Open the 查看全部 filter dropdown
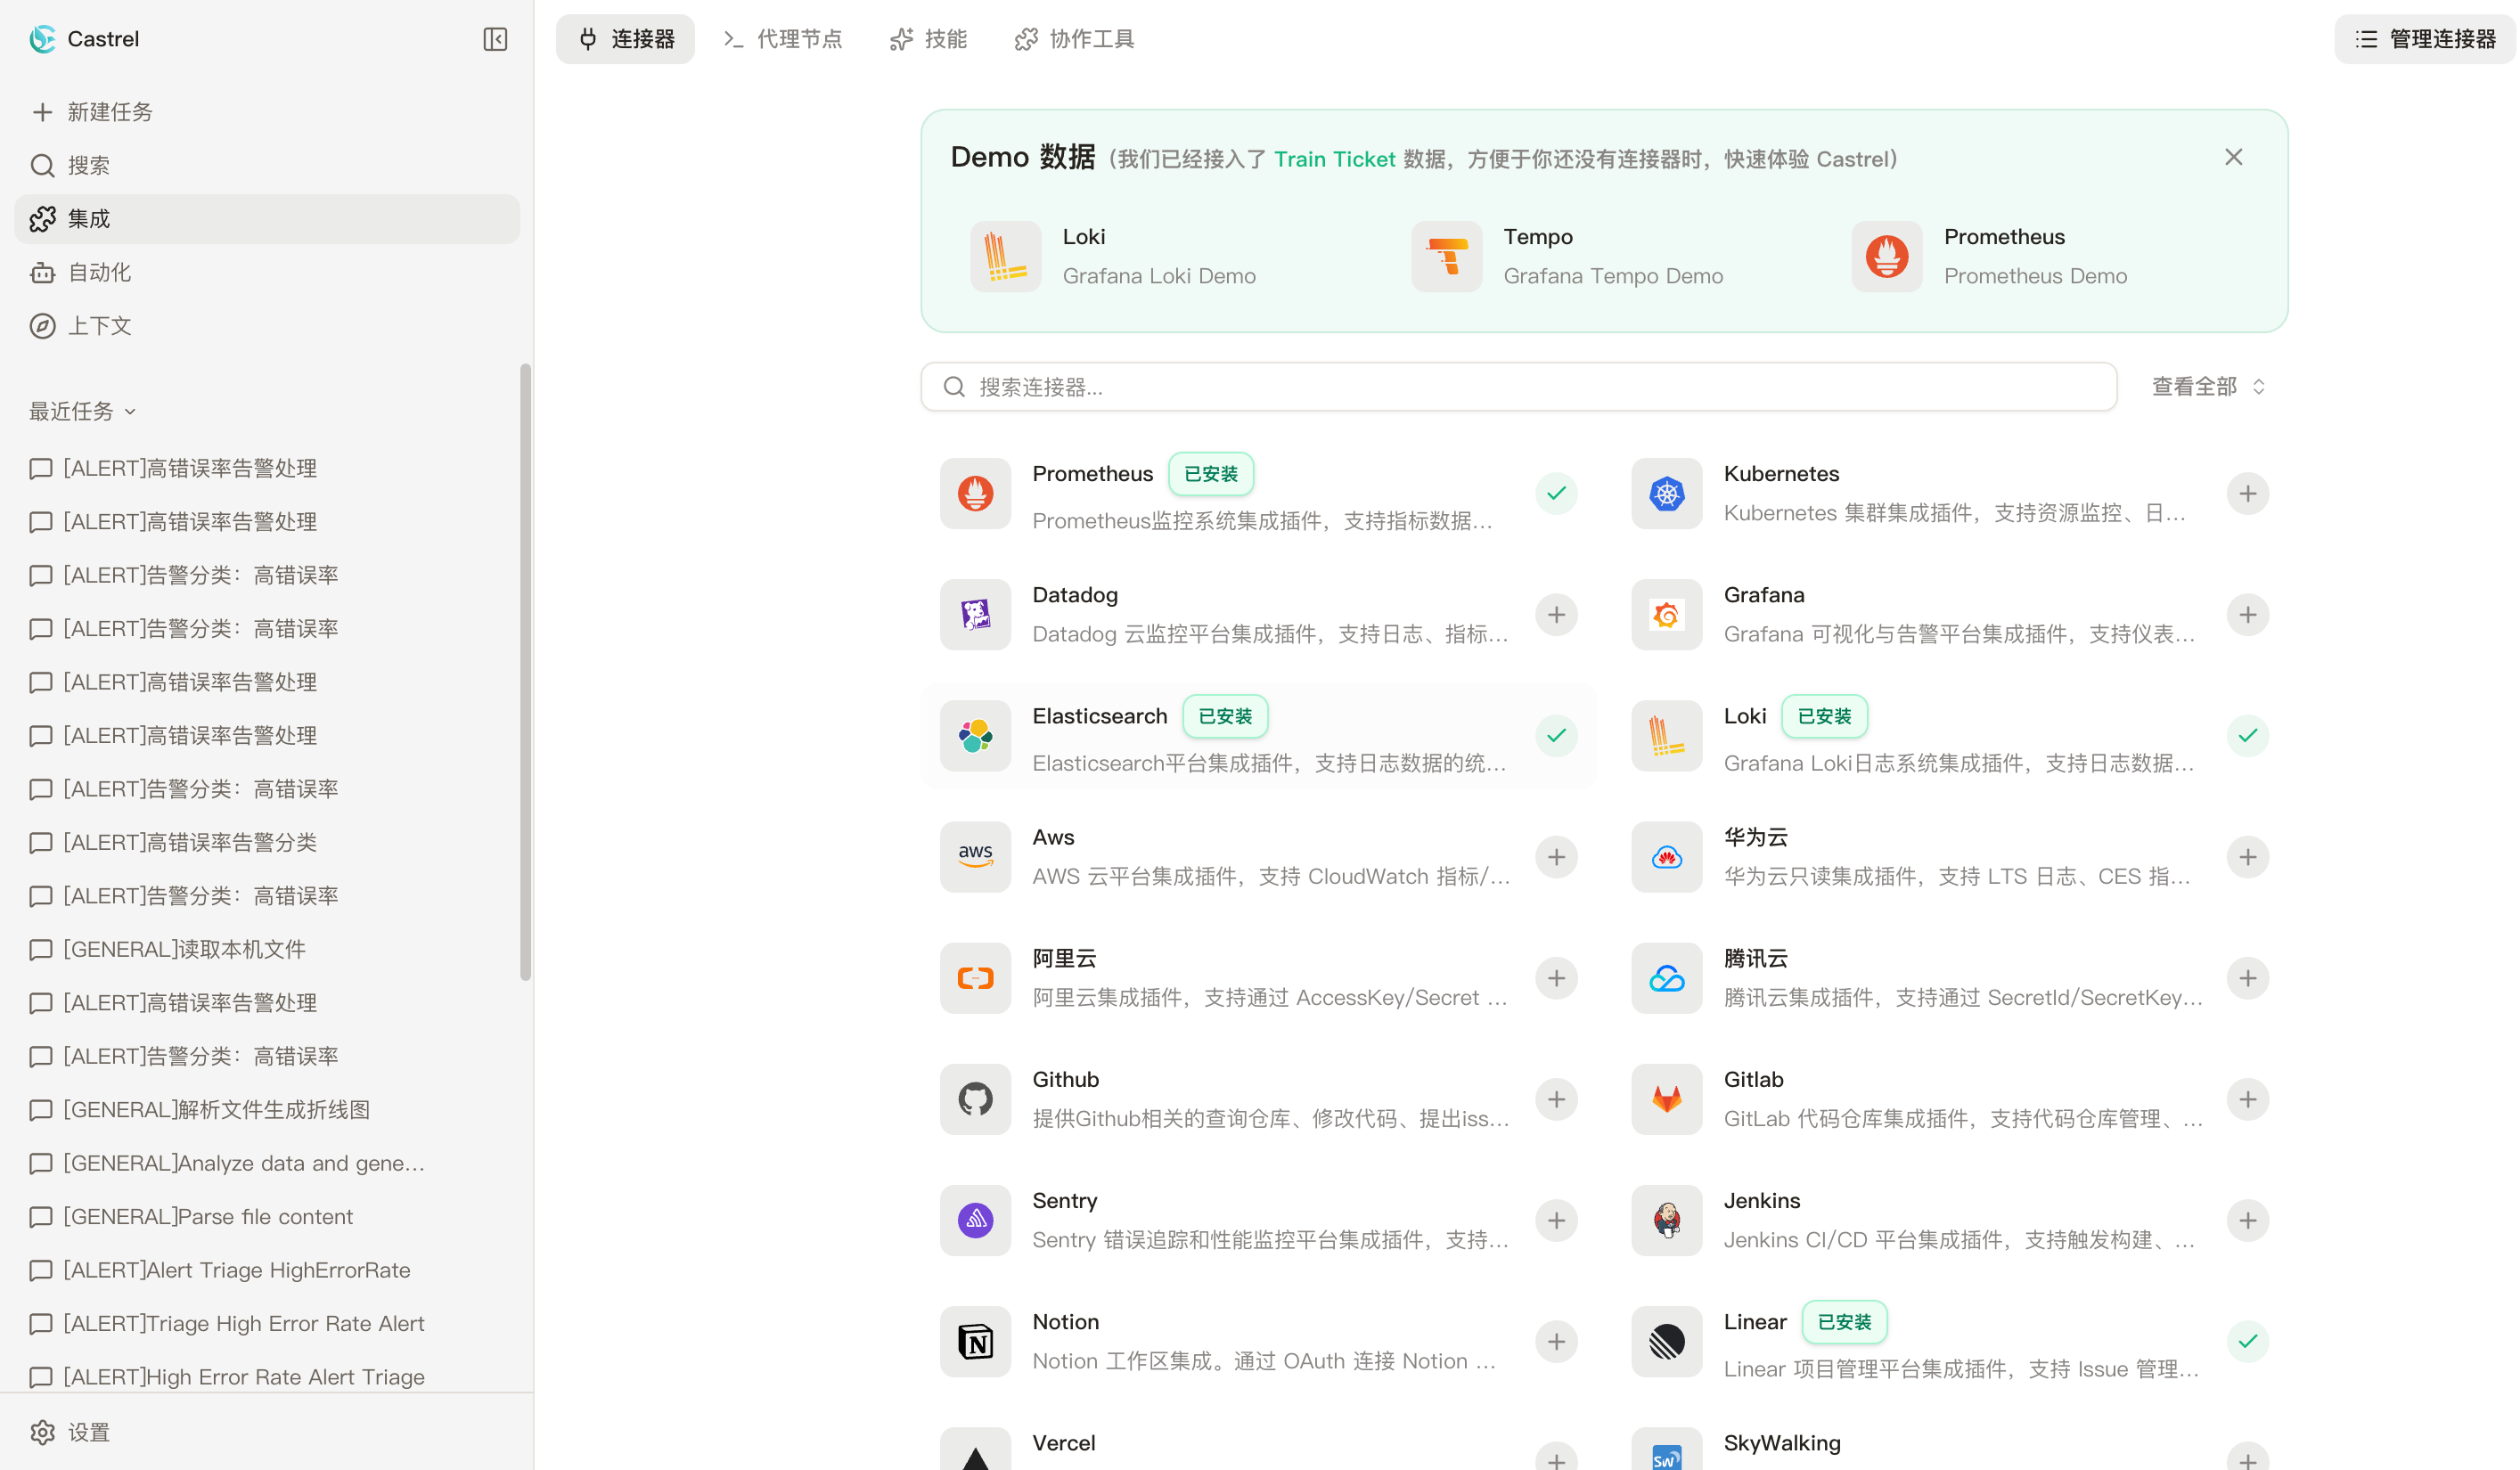Viewport: 2520px width, 1470px height. [x=2208, y=387]
